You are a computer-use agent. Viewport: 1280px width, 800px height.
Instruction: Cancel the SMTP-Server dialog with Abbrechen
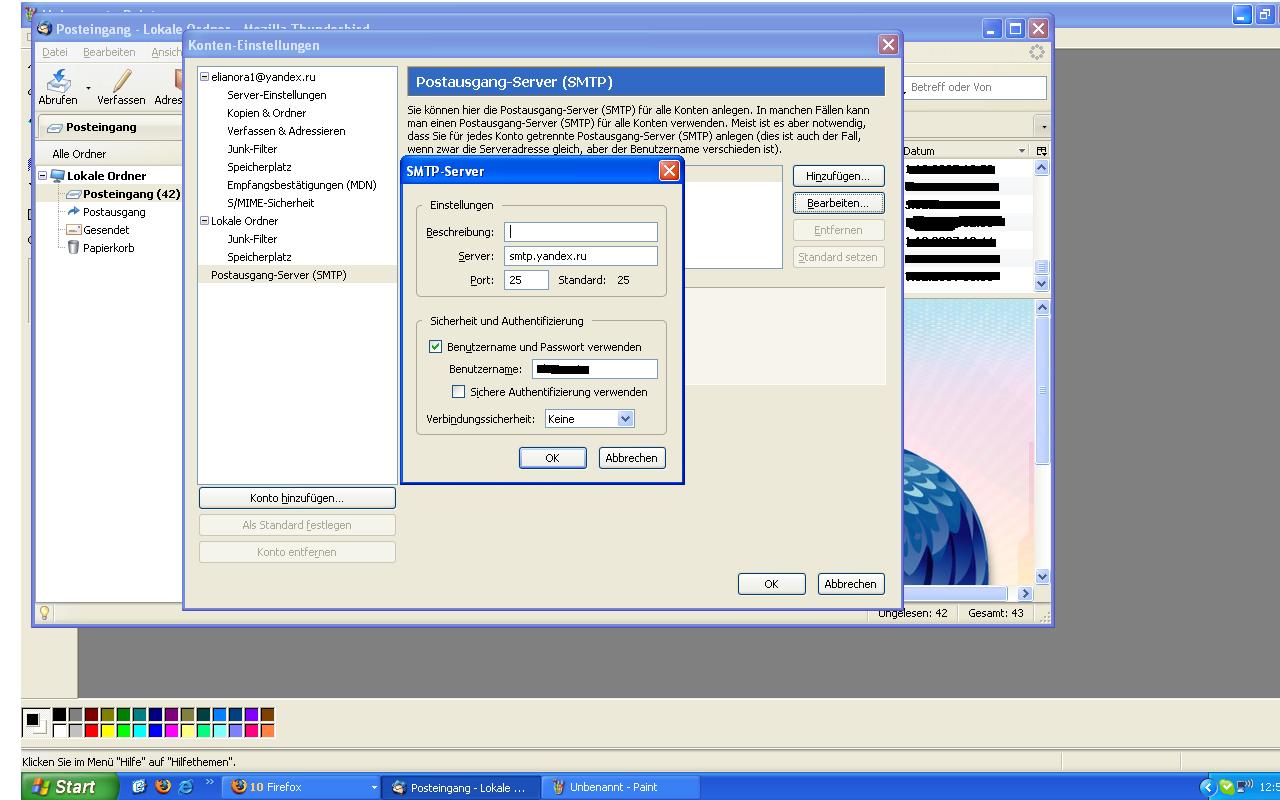tap(632, 458)
